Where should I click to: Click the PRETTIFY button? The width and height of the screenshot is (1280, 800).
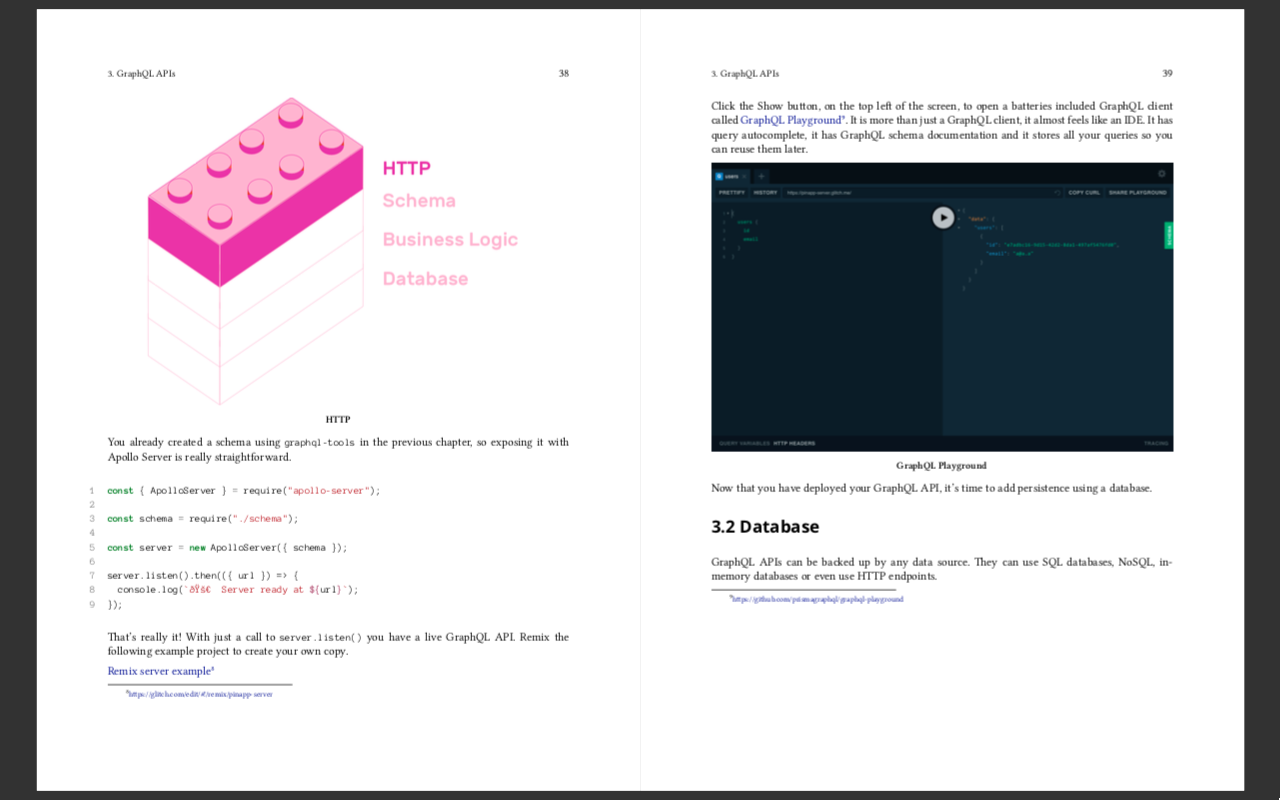coord(733,191)
